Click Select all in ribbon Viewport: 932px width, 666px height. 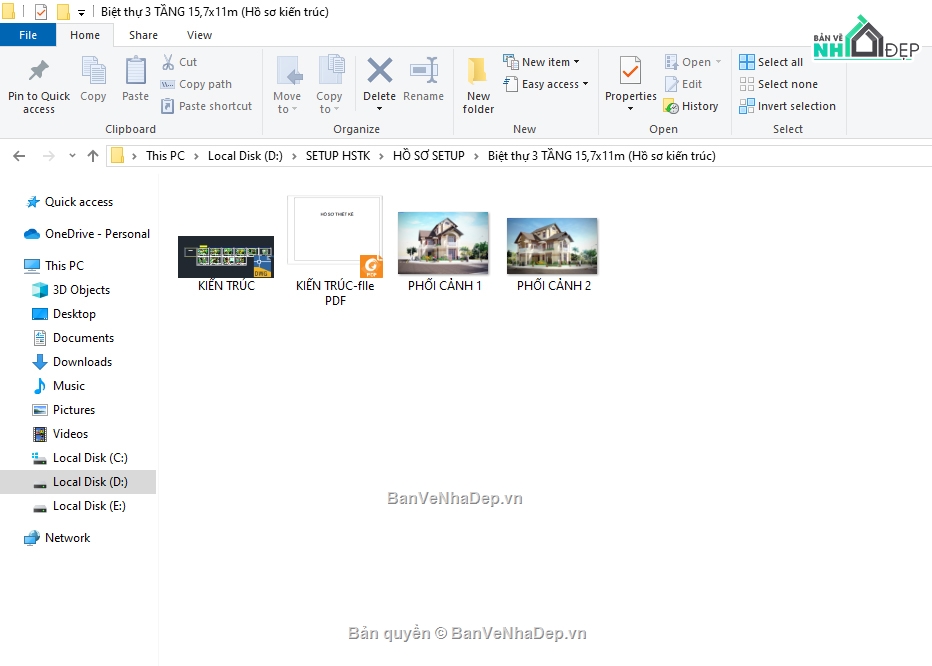click(x=771, y=62)
